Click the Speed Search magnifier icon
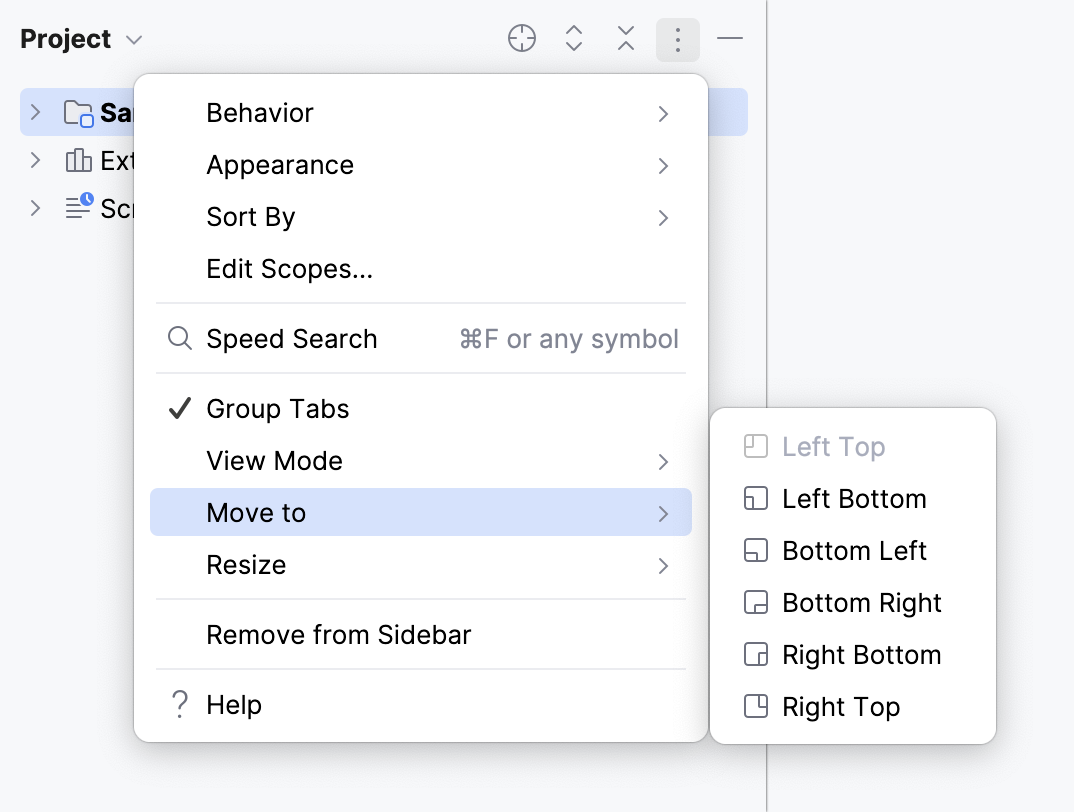1074x812 pixels. (180, 338)
